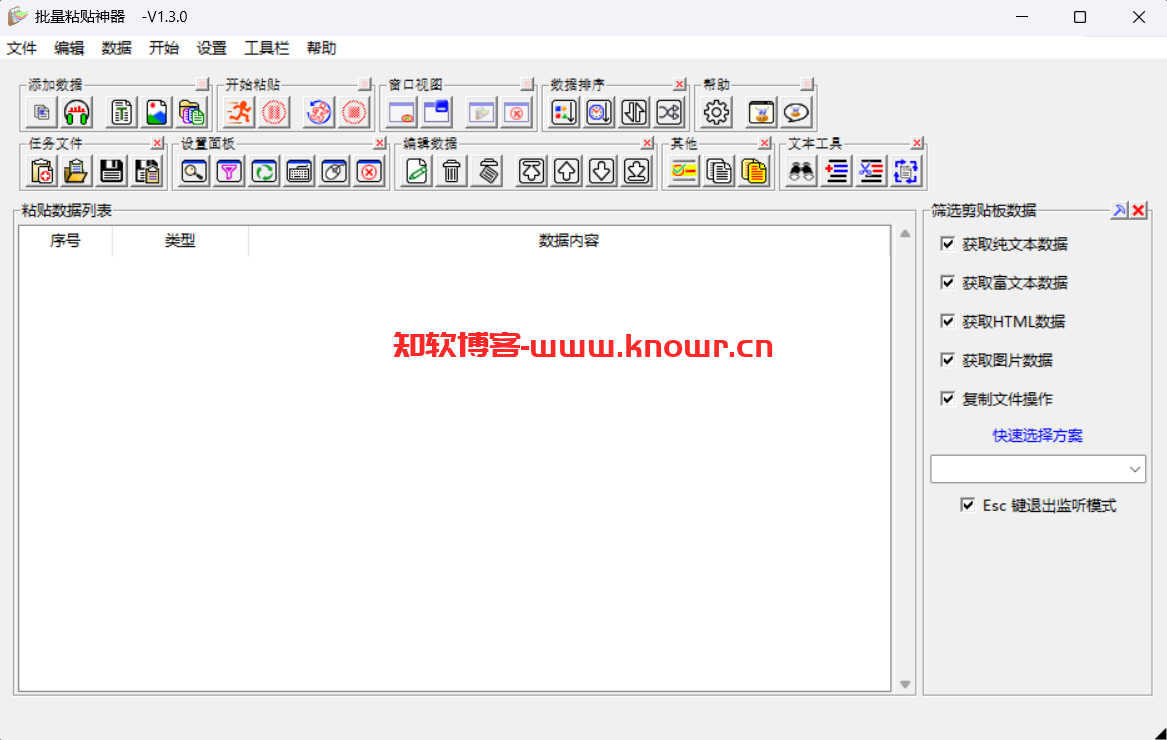Click the window icon with red X in 窗口视图
Screen dimensions: 1167x740
(517, 112)
